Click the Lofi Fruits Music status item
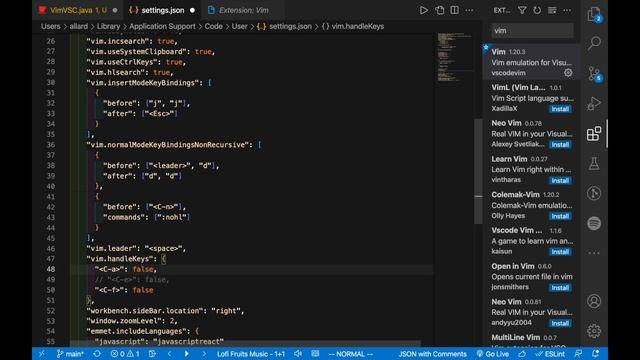Image resolution: width=640 pixels, height=360 pixels. tap(251, 353)
